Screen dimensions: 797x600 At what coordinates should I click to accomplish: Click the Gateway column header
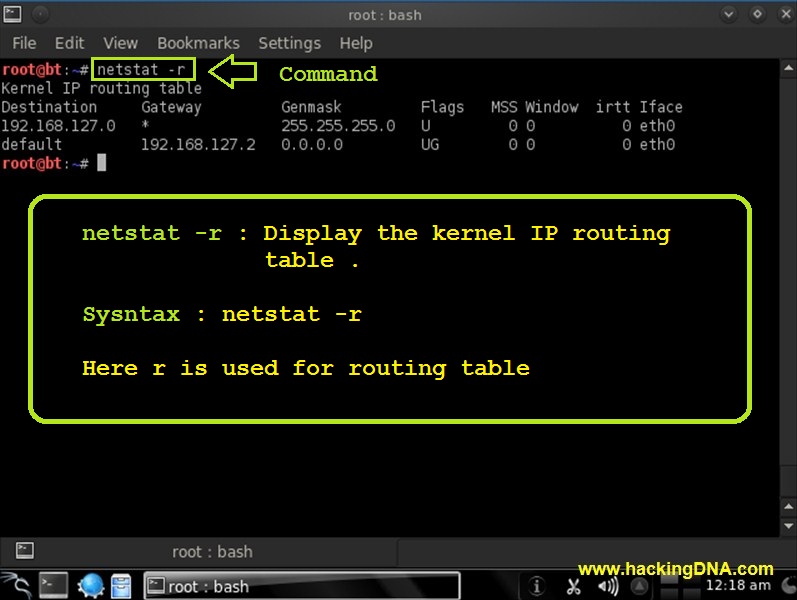tap(171, 107)
